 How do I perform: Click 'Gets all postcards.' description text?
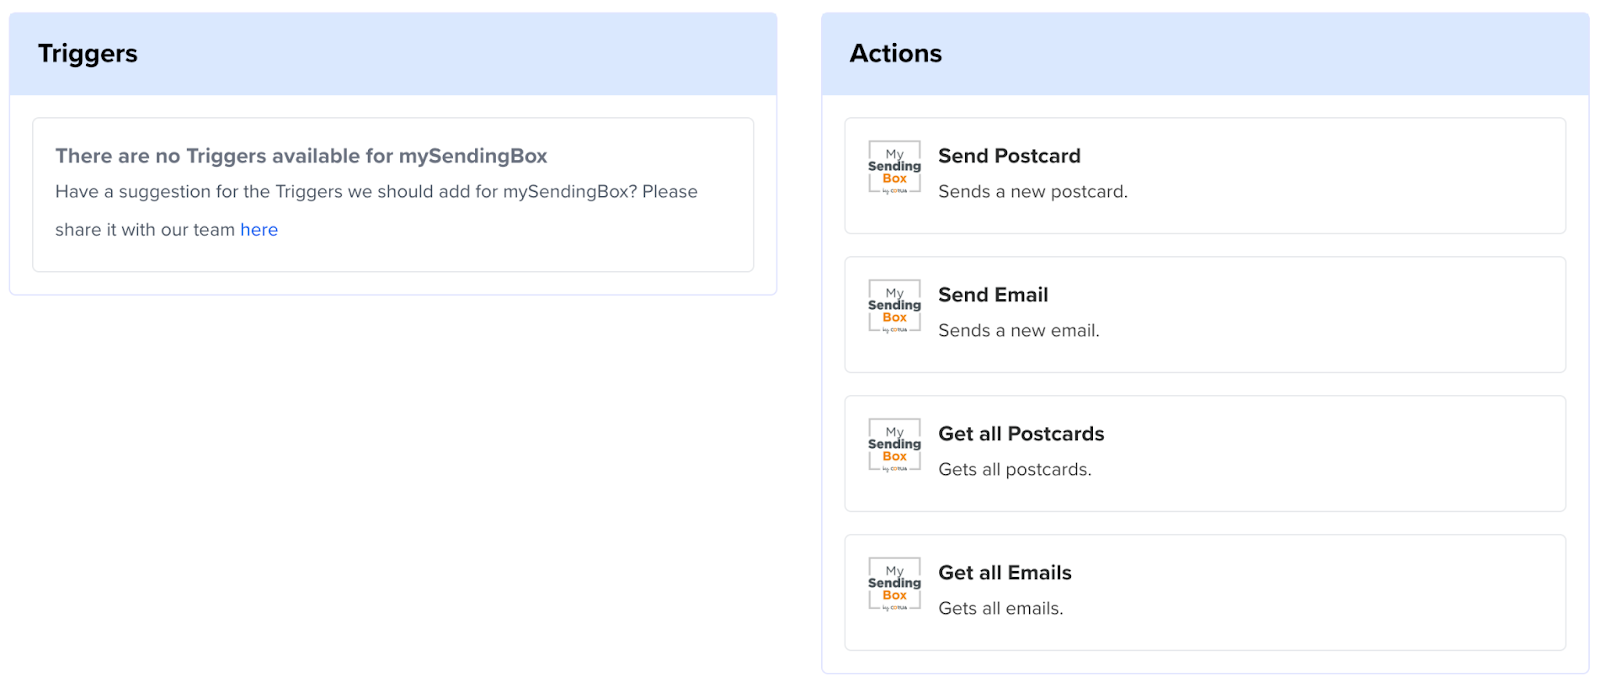tap(1015, 470)
